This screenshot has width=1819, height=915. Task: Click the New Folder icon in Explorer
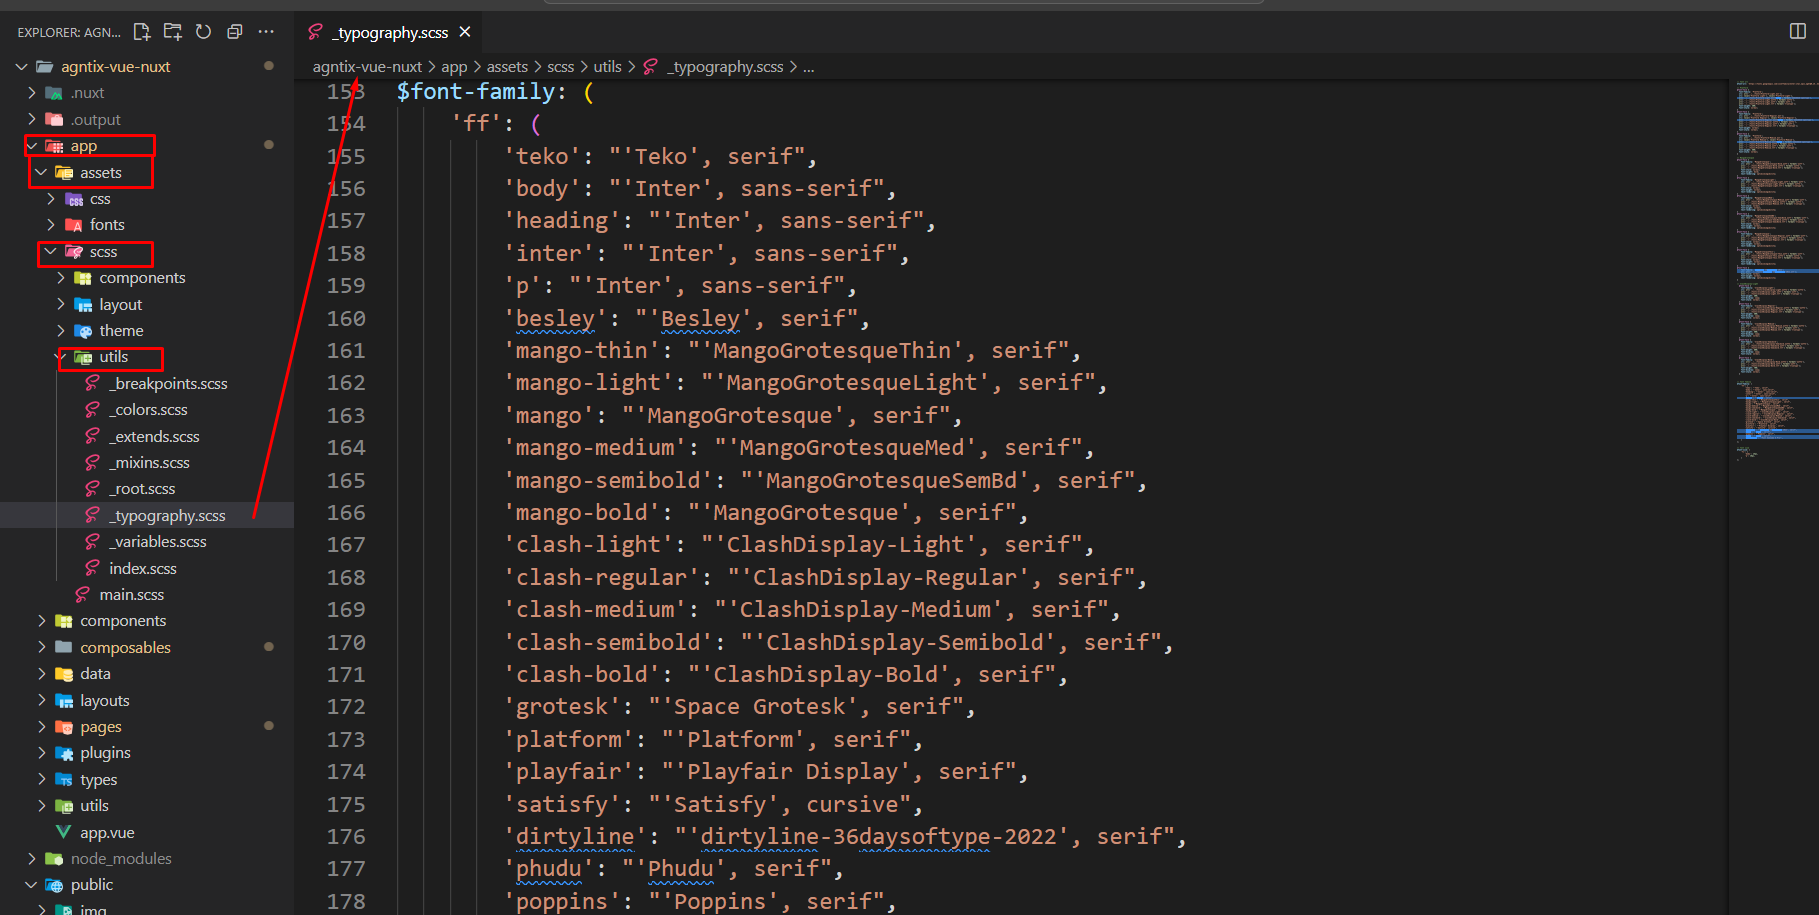[173, 32]
